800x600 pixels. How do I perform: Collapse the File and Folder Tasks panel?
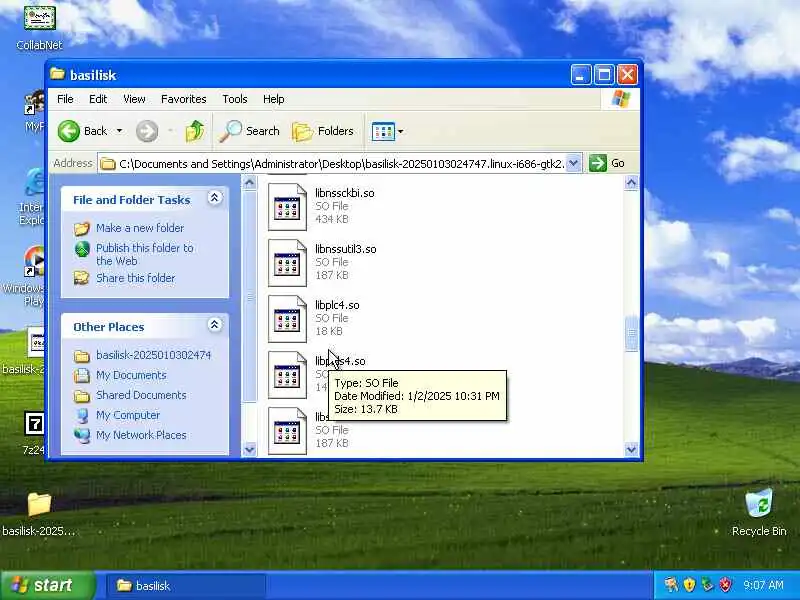[x=215, y=198]
